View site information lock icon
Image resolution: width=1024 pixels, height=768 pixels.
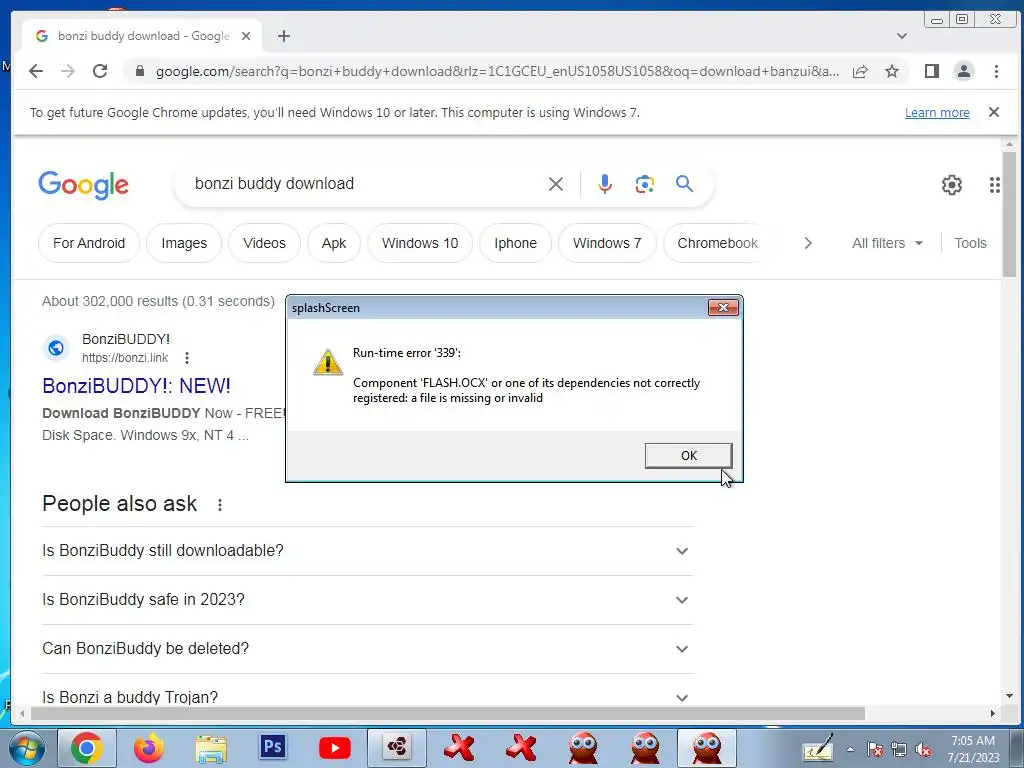tap(139, 71)
